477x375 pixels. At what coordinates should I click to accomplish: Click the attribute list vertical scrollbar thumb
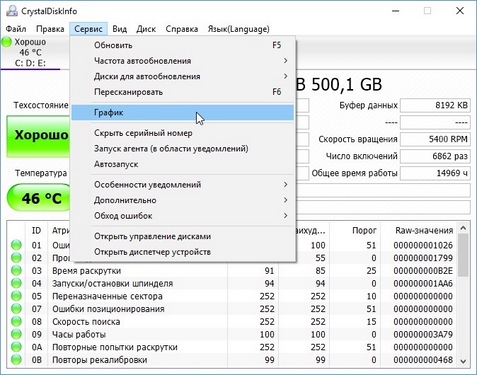click(x=463, y=255)
